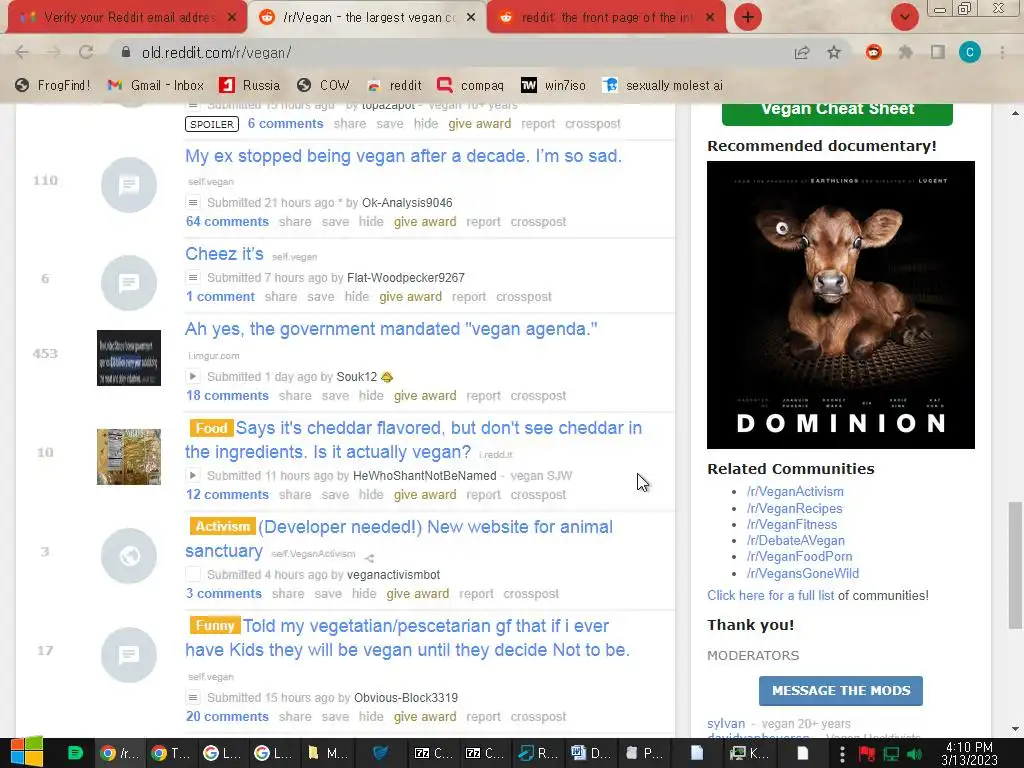Click address bar with old.reddit.com/r/vegan/
The image size is (1024, 768).
pyautogui.click(x=451, y=52)
